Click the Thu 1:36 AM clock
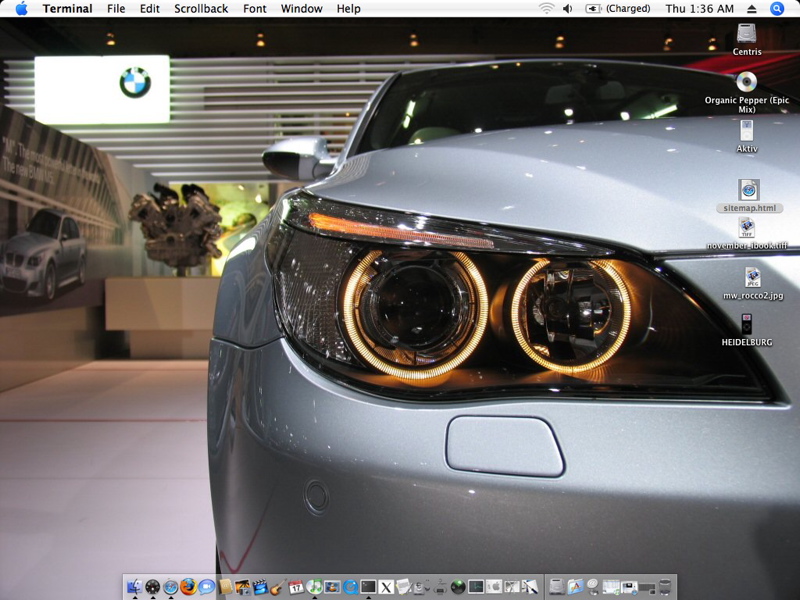 click(x=699, y=9)
